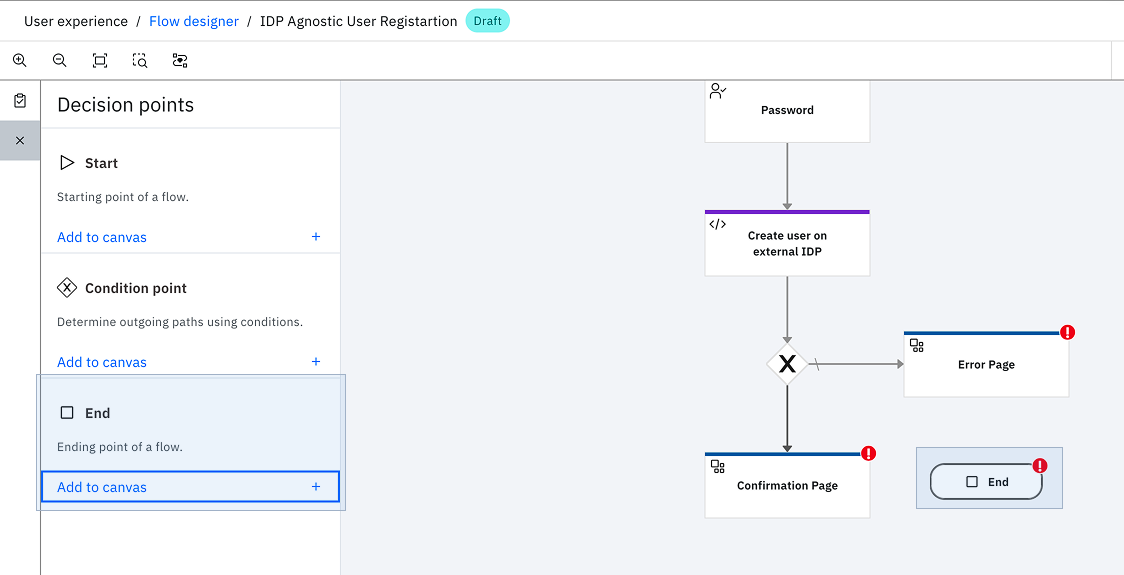
Task: Close the Decision points panel
Action: 20,141
